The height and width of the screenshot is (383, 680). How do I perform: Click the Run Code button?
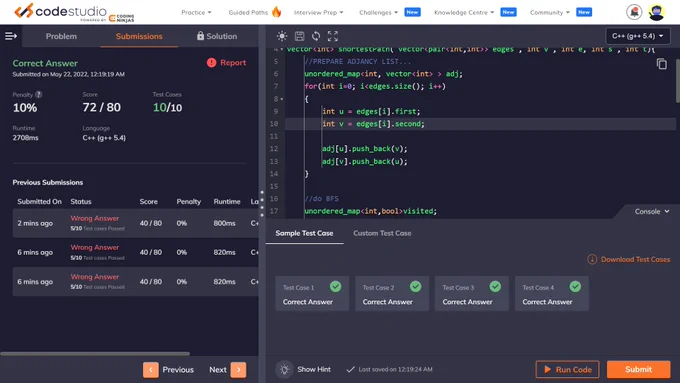tap(567, 370)
